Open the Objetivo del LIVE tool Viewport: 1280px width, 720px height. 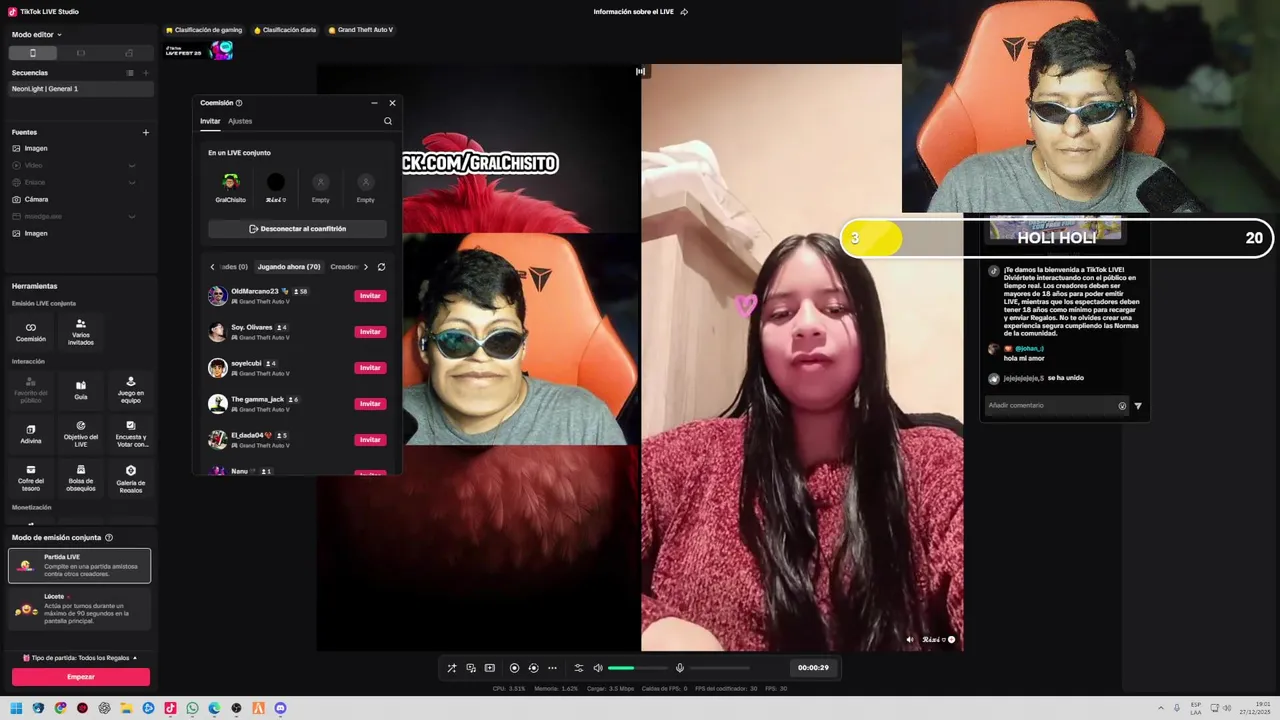[81, 433]
